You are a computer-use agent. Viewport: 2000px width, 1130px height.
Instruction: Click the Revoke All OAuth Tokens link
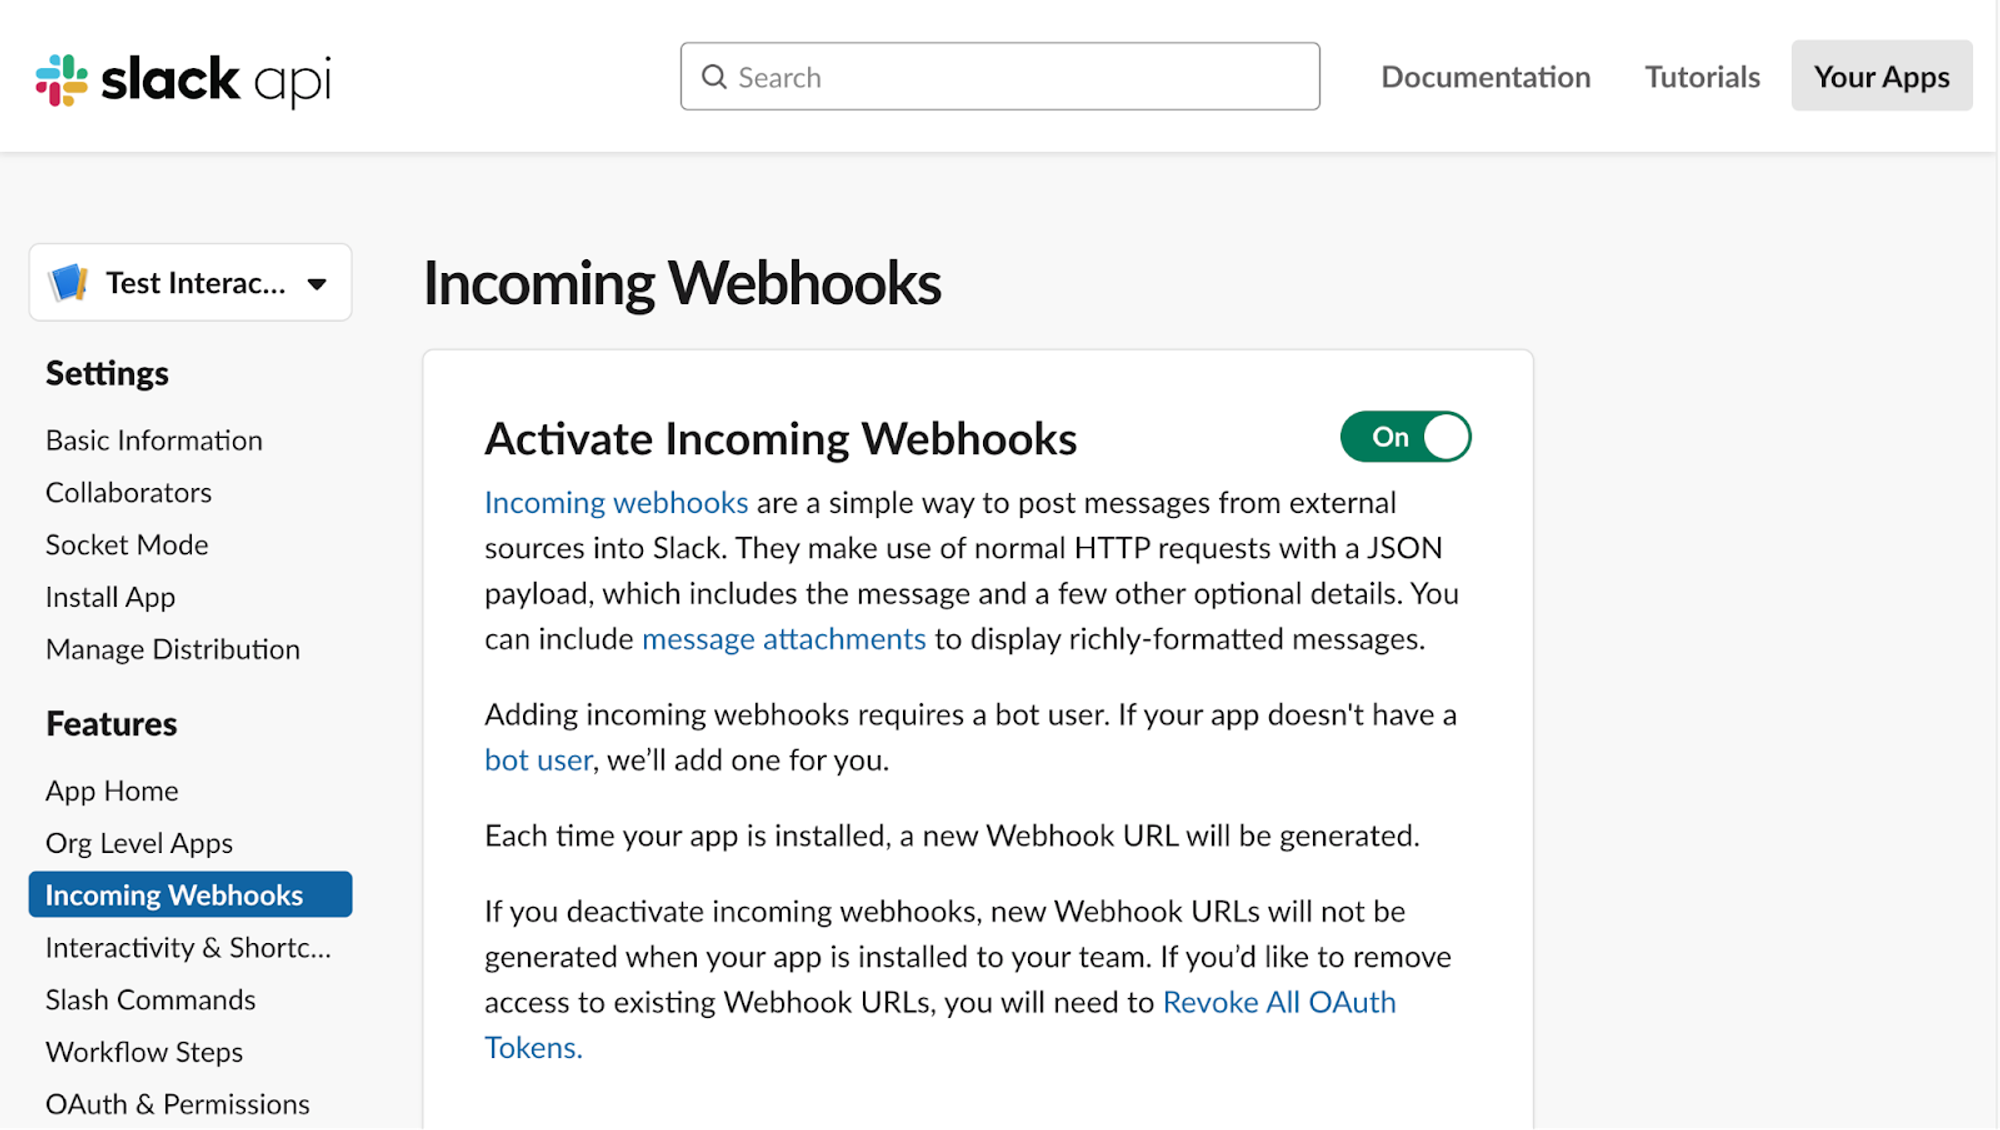(x=1277, y=1002)
